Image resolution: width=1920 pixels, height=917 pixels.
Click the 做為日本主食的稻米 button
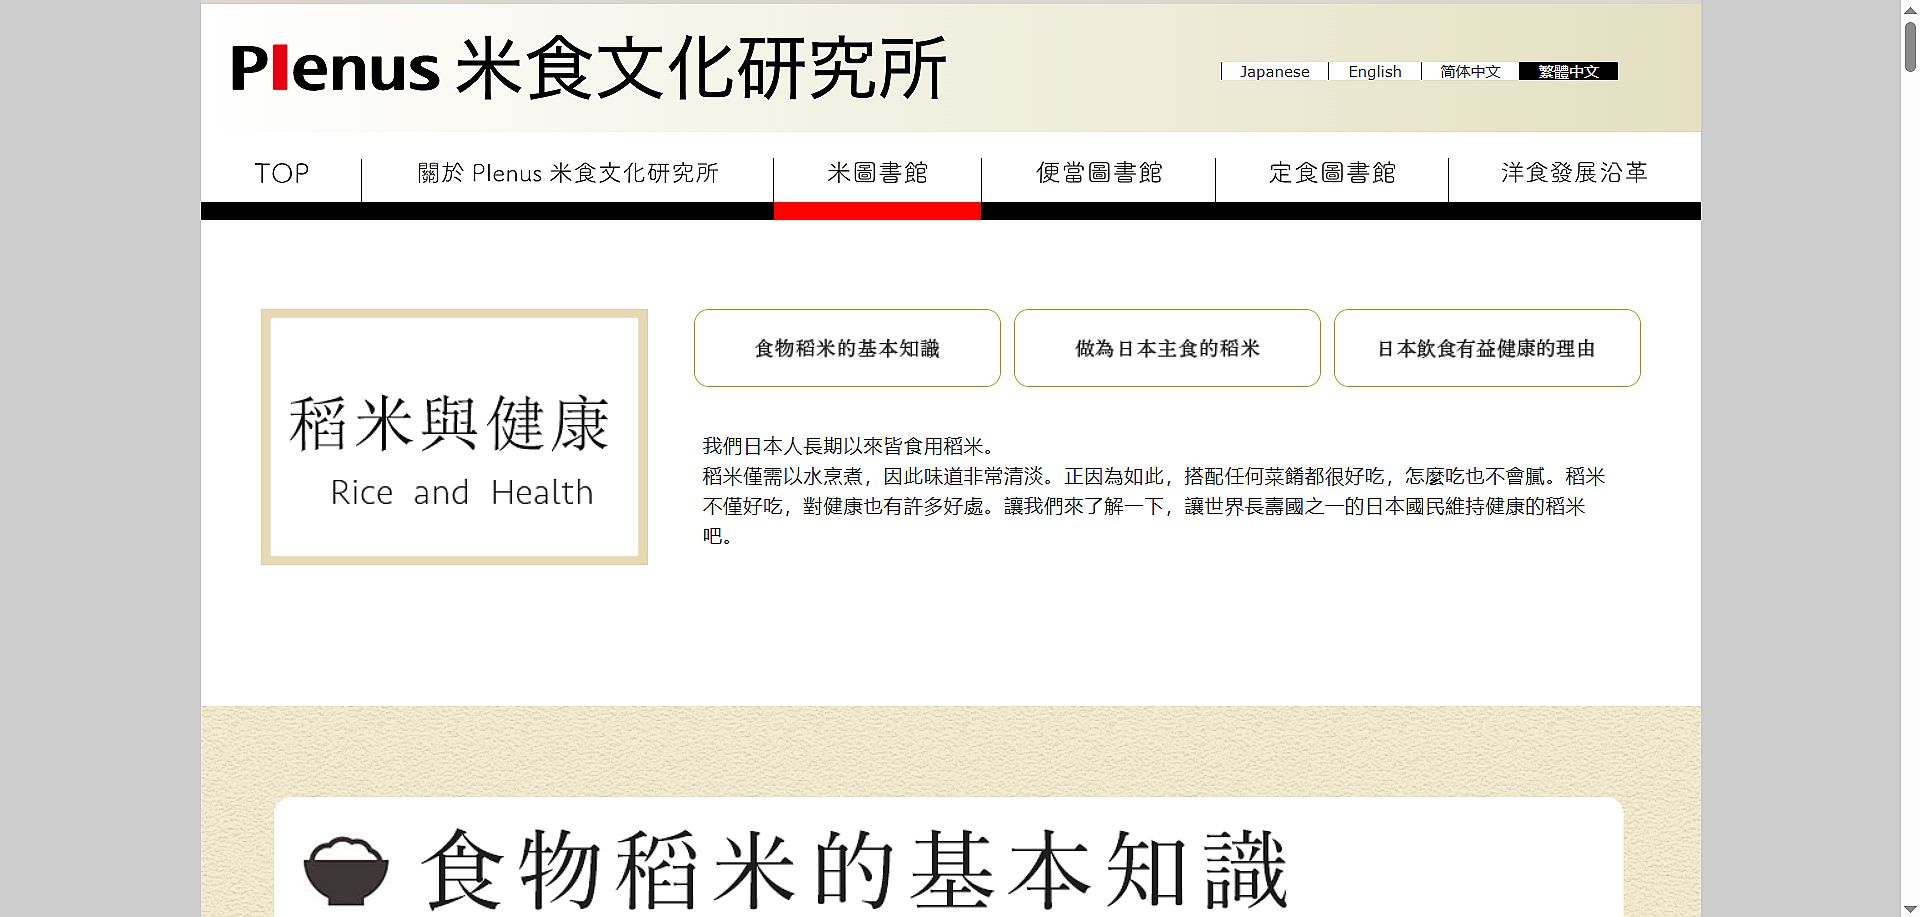[1167, 348]
